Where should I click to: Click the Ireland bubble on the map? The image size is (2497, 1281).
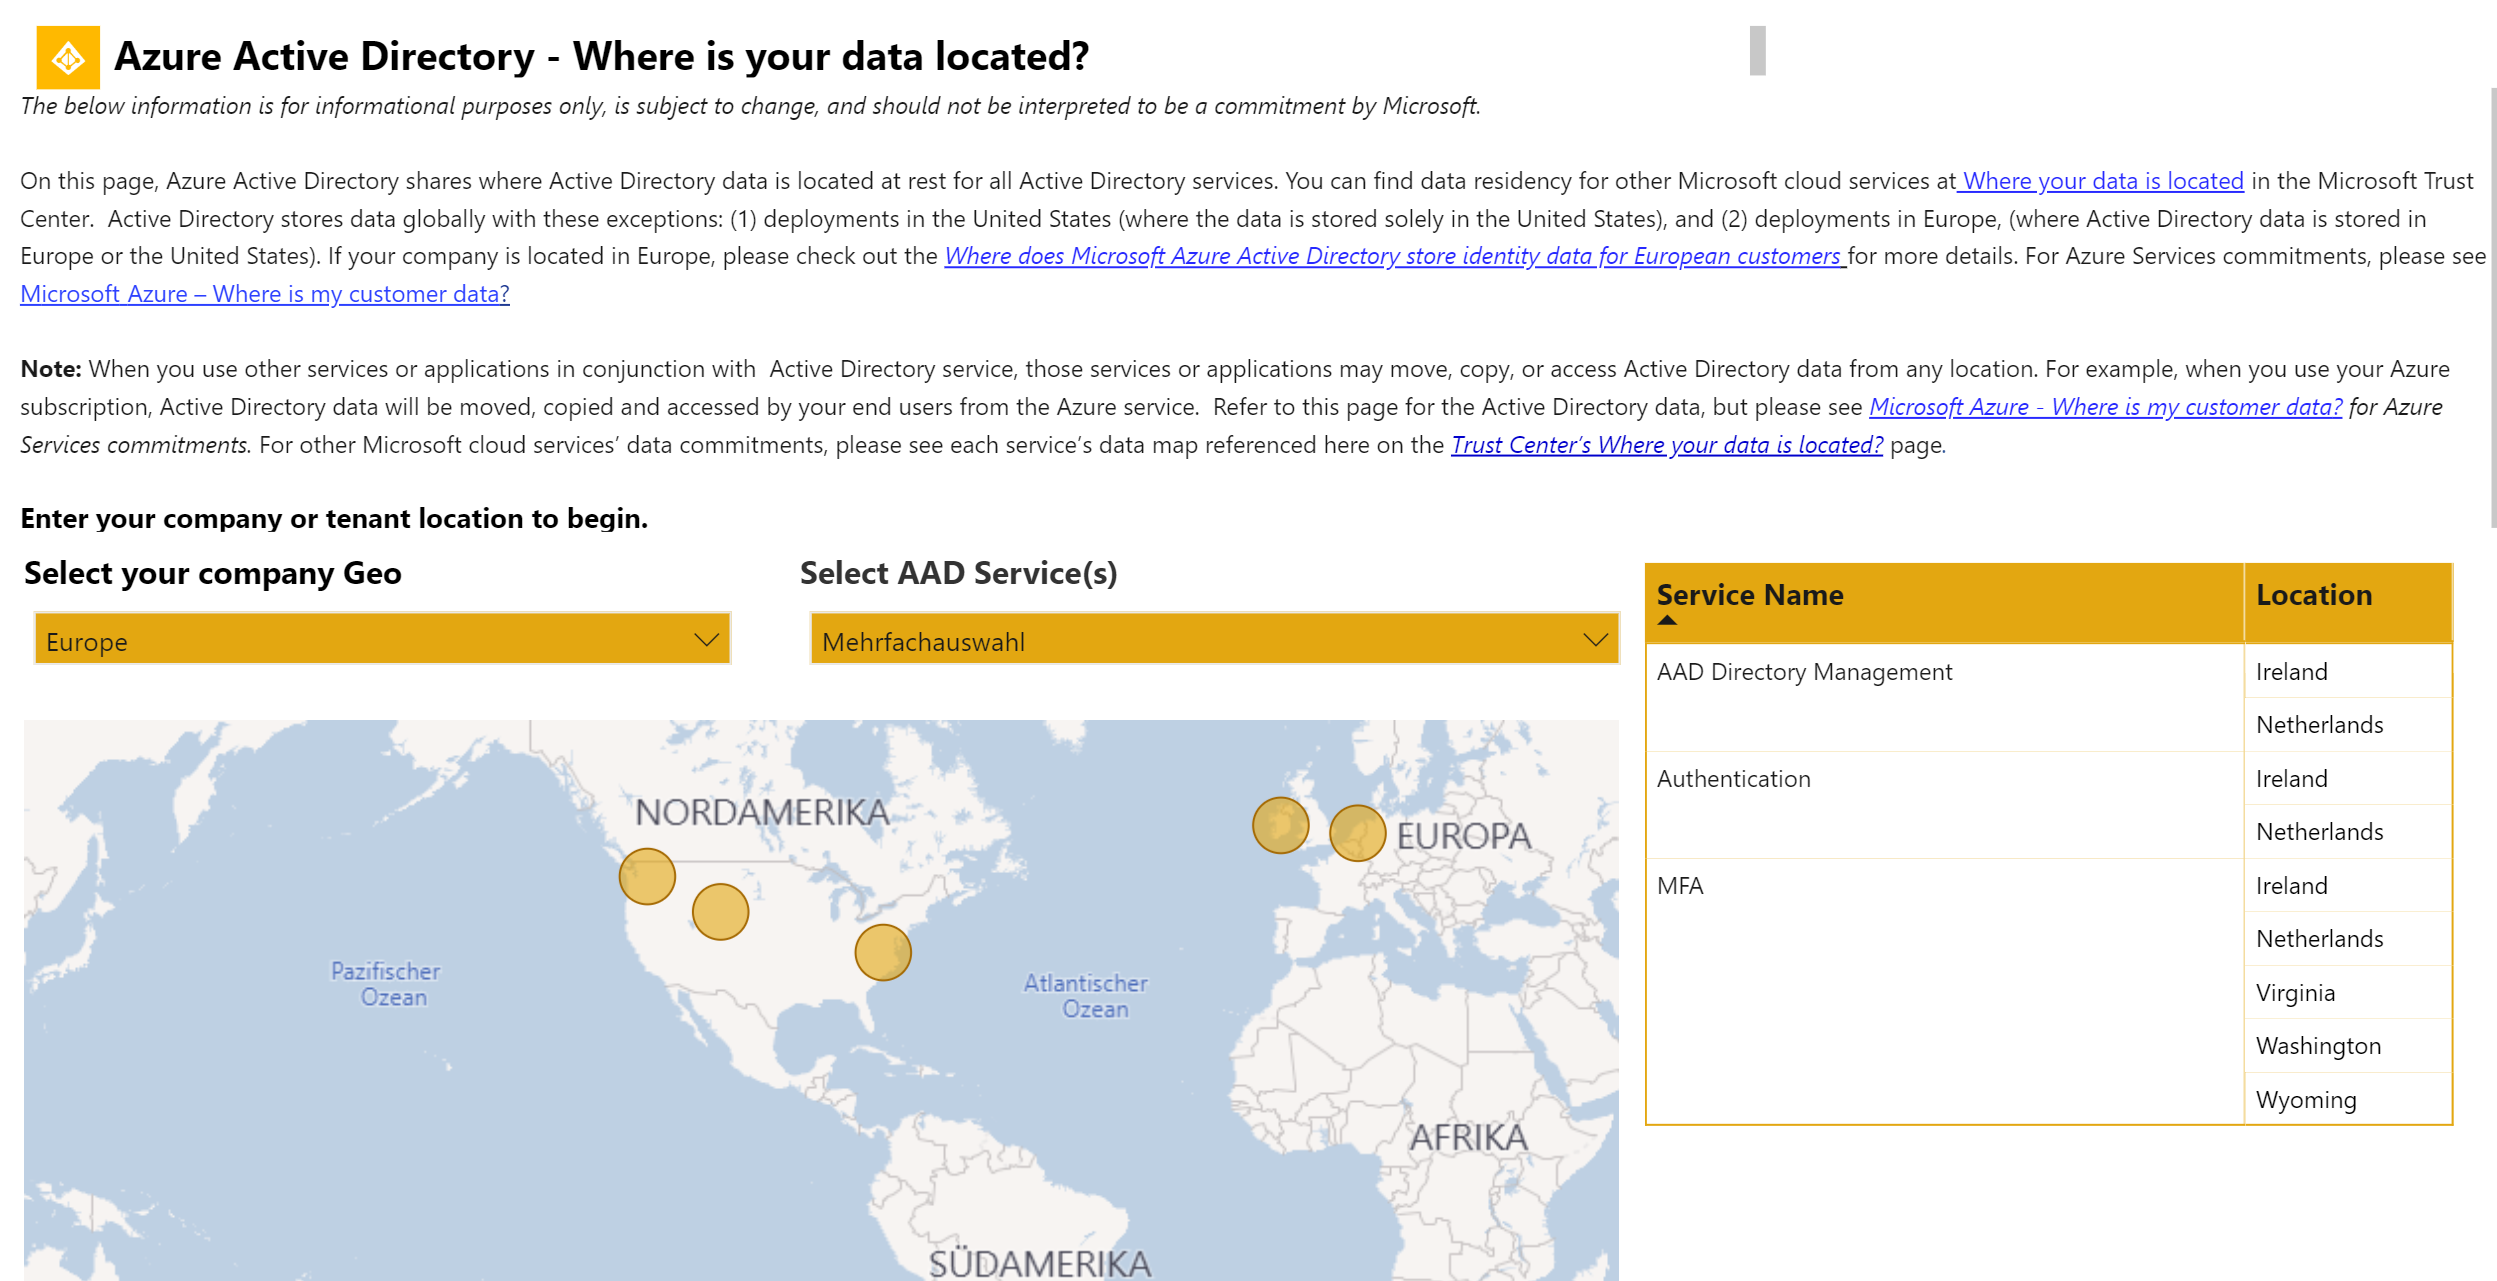pyautogui.click(x=1280, y=826)
